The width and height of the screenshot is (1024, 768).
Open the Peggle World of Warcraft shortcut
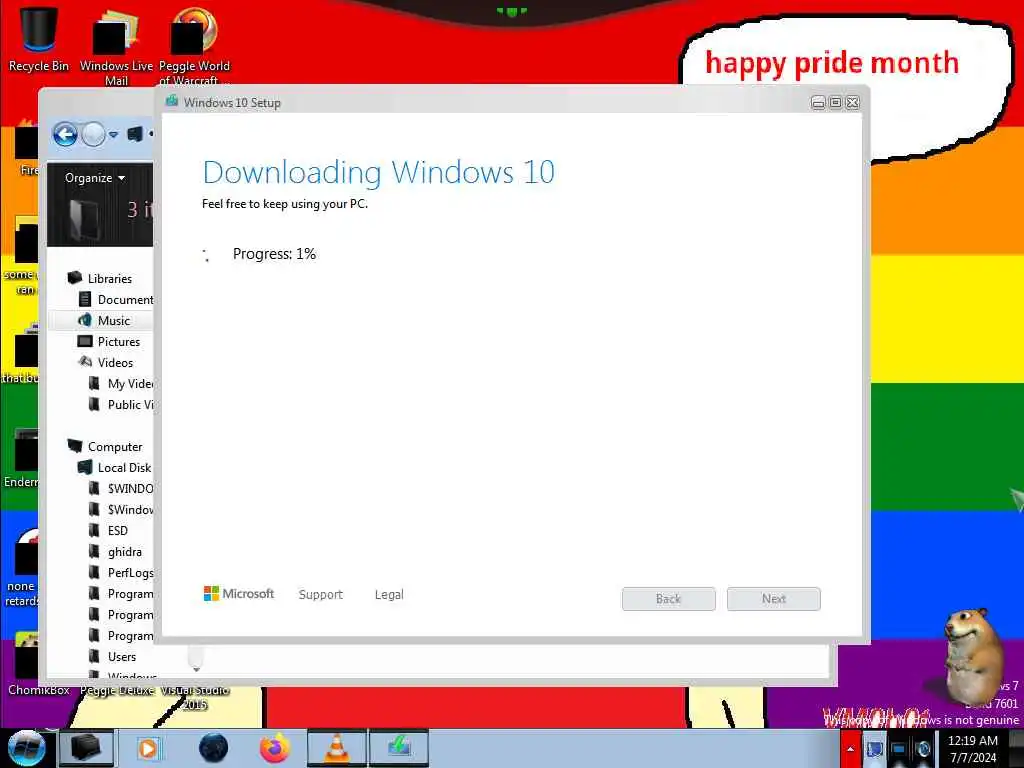194,46
